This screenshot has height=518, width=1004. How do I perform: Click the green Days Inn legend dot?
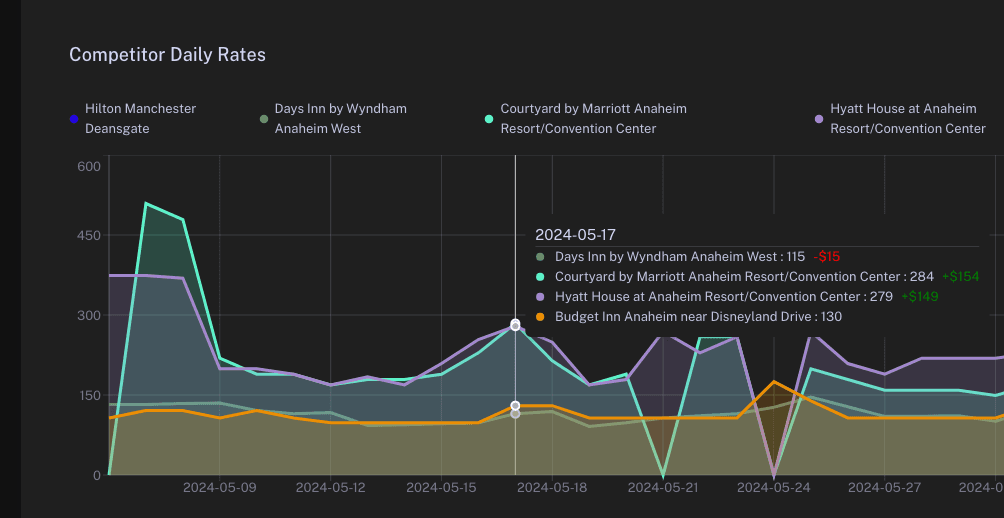pos(264,119)
